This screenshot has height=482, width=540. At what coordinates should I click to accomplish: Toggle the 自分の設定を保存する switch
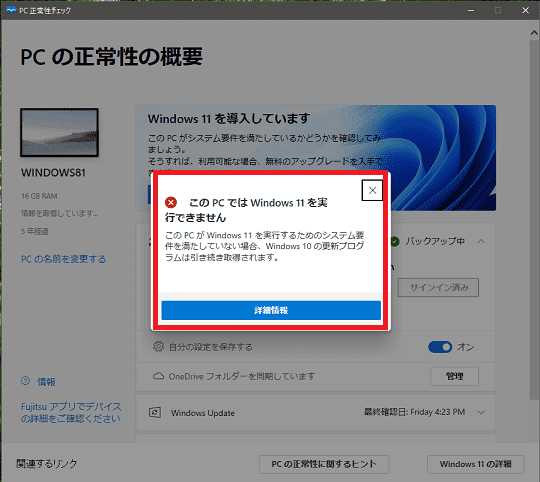click(440, 347)
